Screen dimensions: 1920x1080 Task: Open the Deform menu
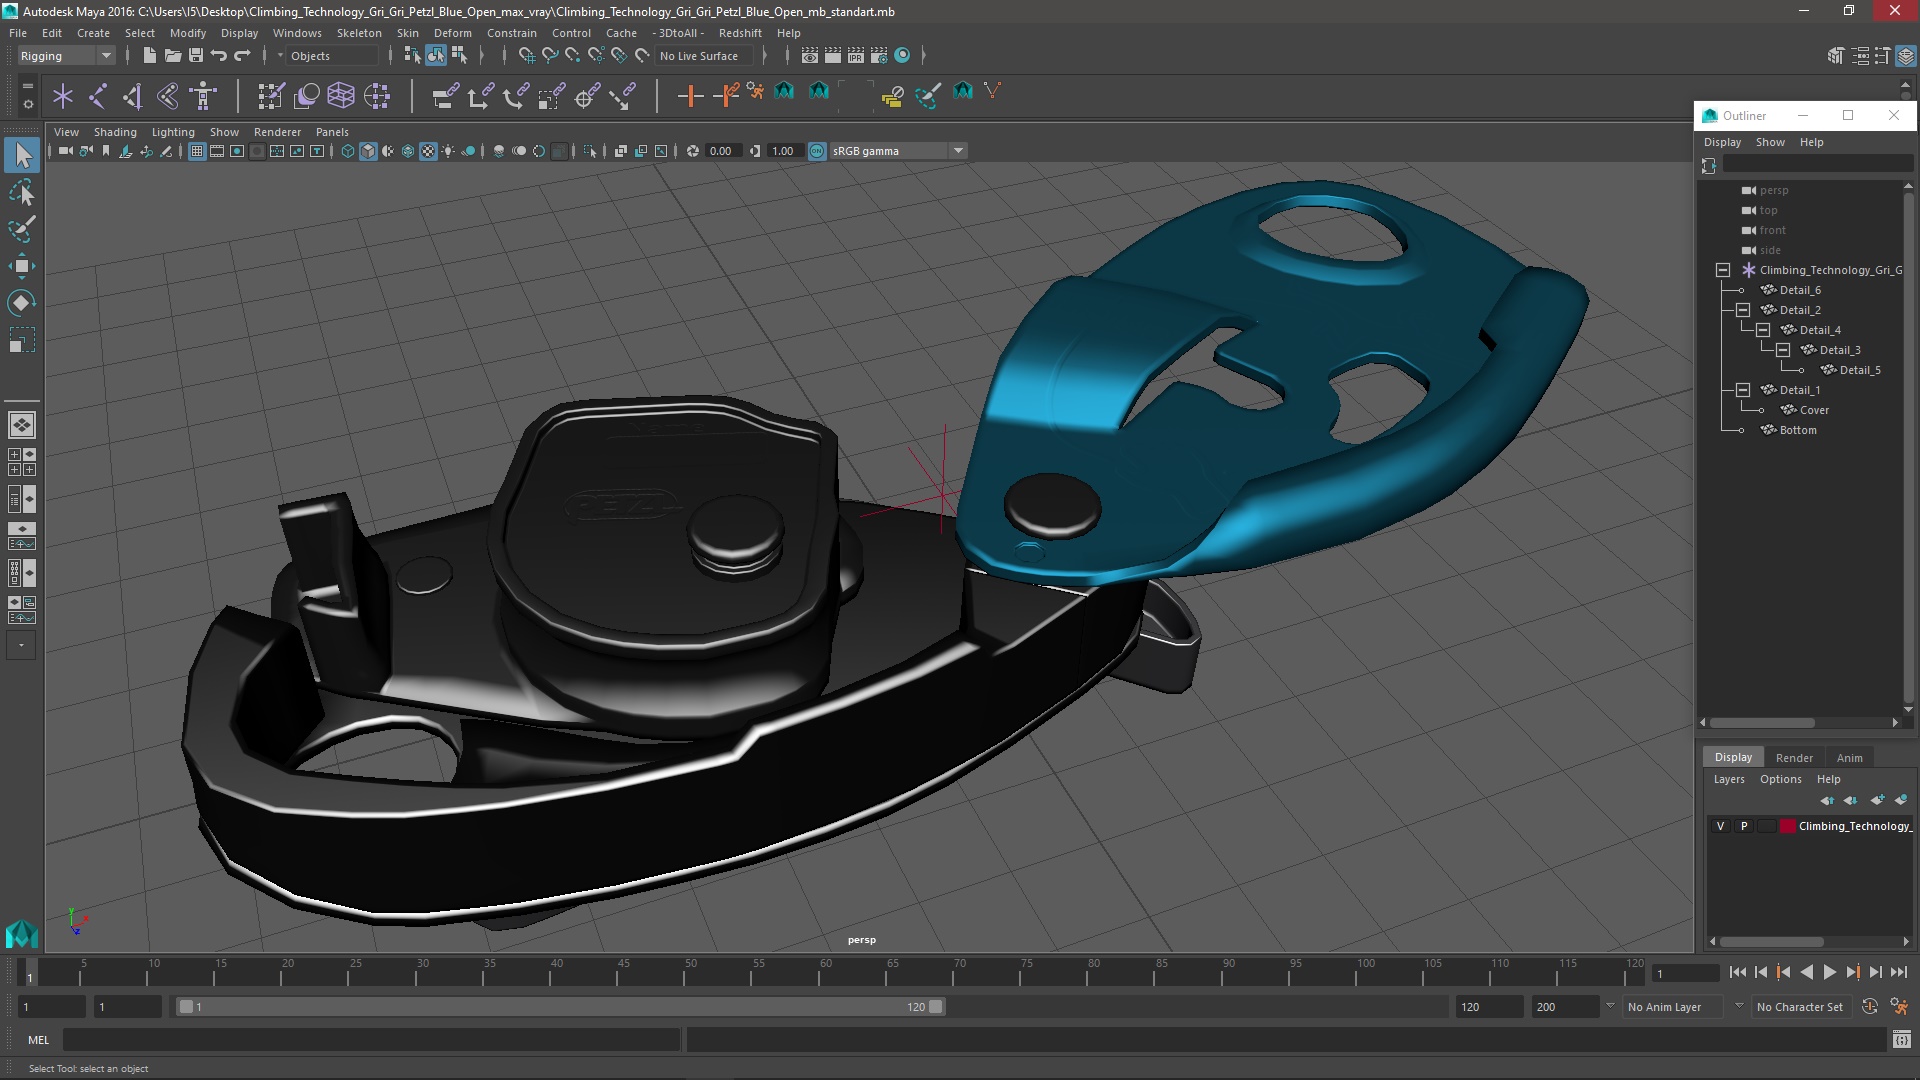point(452,33)
